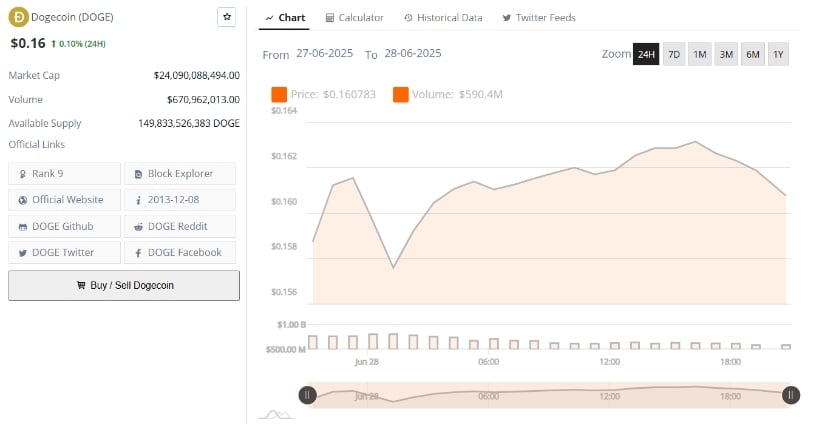The height and width of the screenshot is (424, 825).
Task: Click the To date field 28-06-2025
Action: [413, 54]
